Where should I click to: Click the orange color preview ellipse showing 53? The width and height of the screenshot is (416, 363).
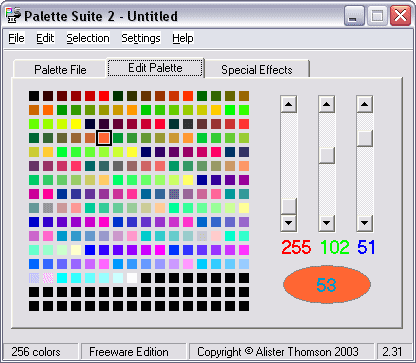point(327,284)
